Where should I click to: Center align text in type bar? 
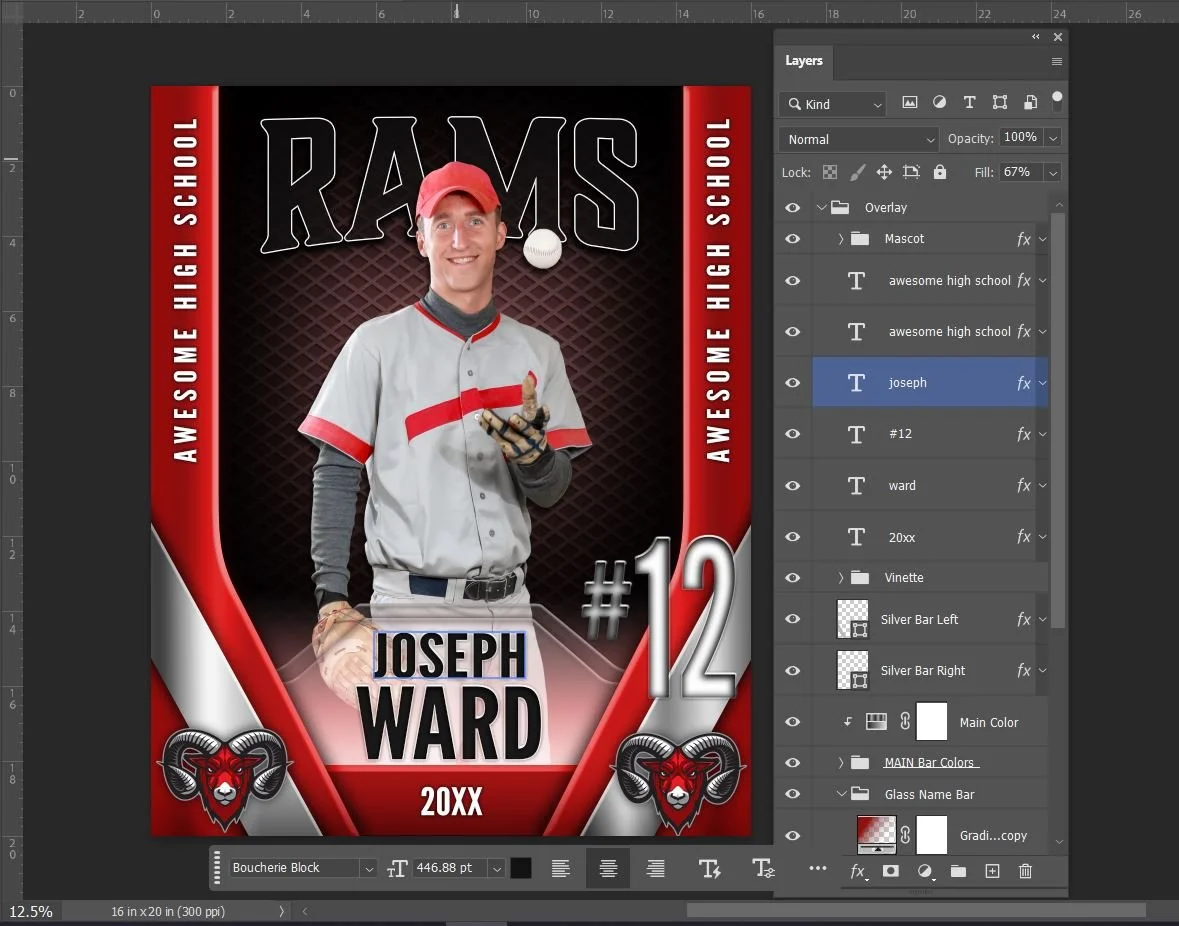tap(608, 869)
